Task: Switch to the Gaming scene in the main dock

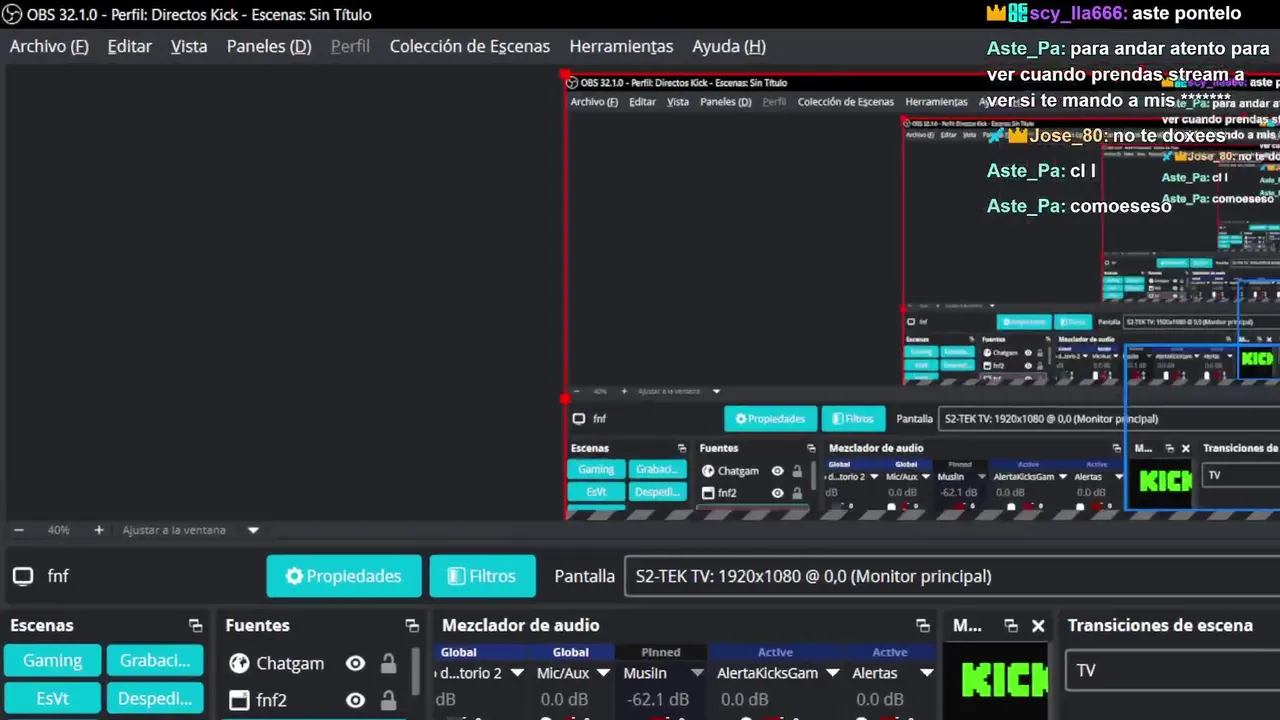Action: click(x=53, y=661)
